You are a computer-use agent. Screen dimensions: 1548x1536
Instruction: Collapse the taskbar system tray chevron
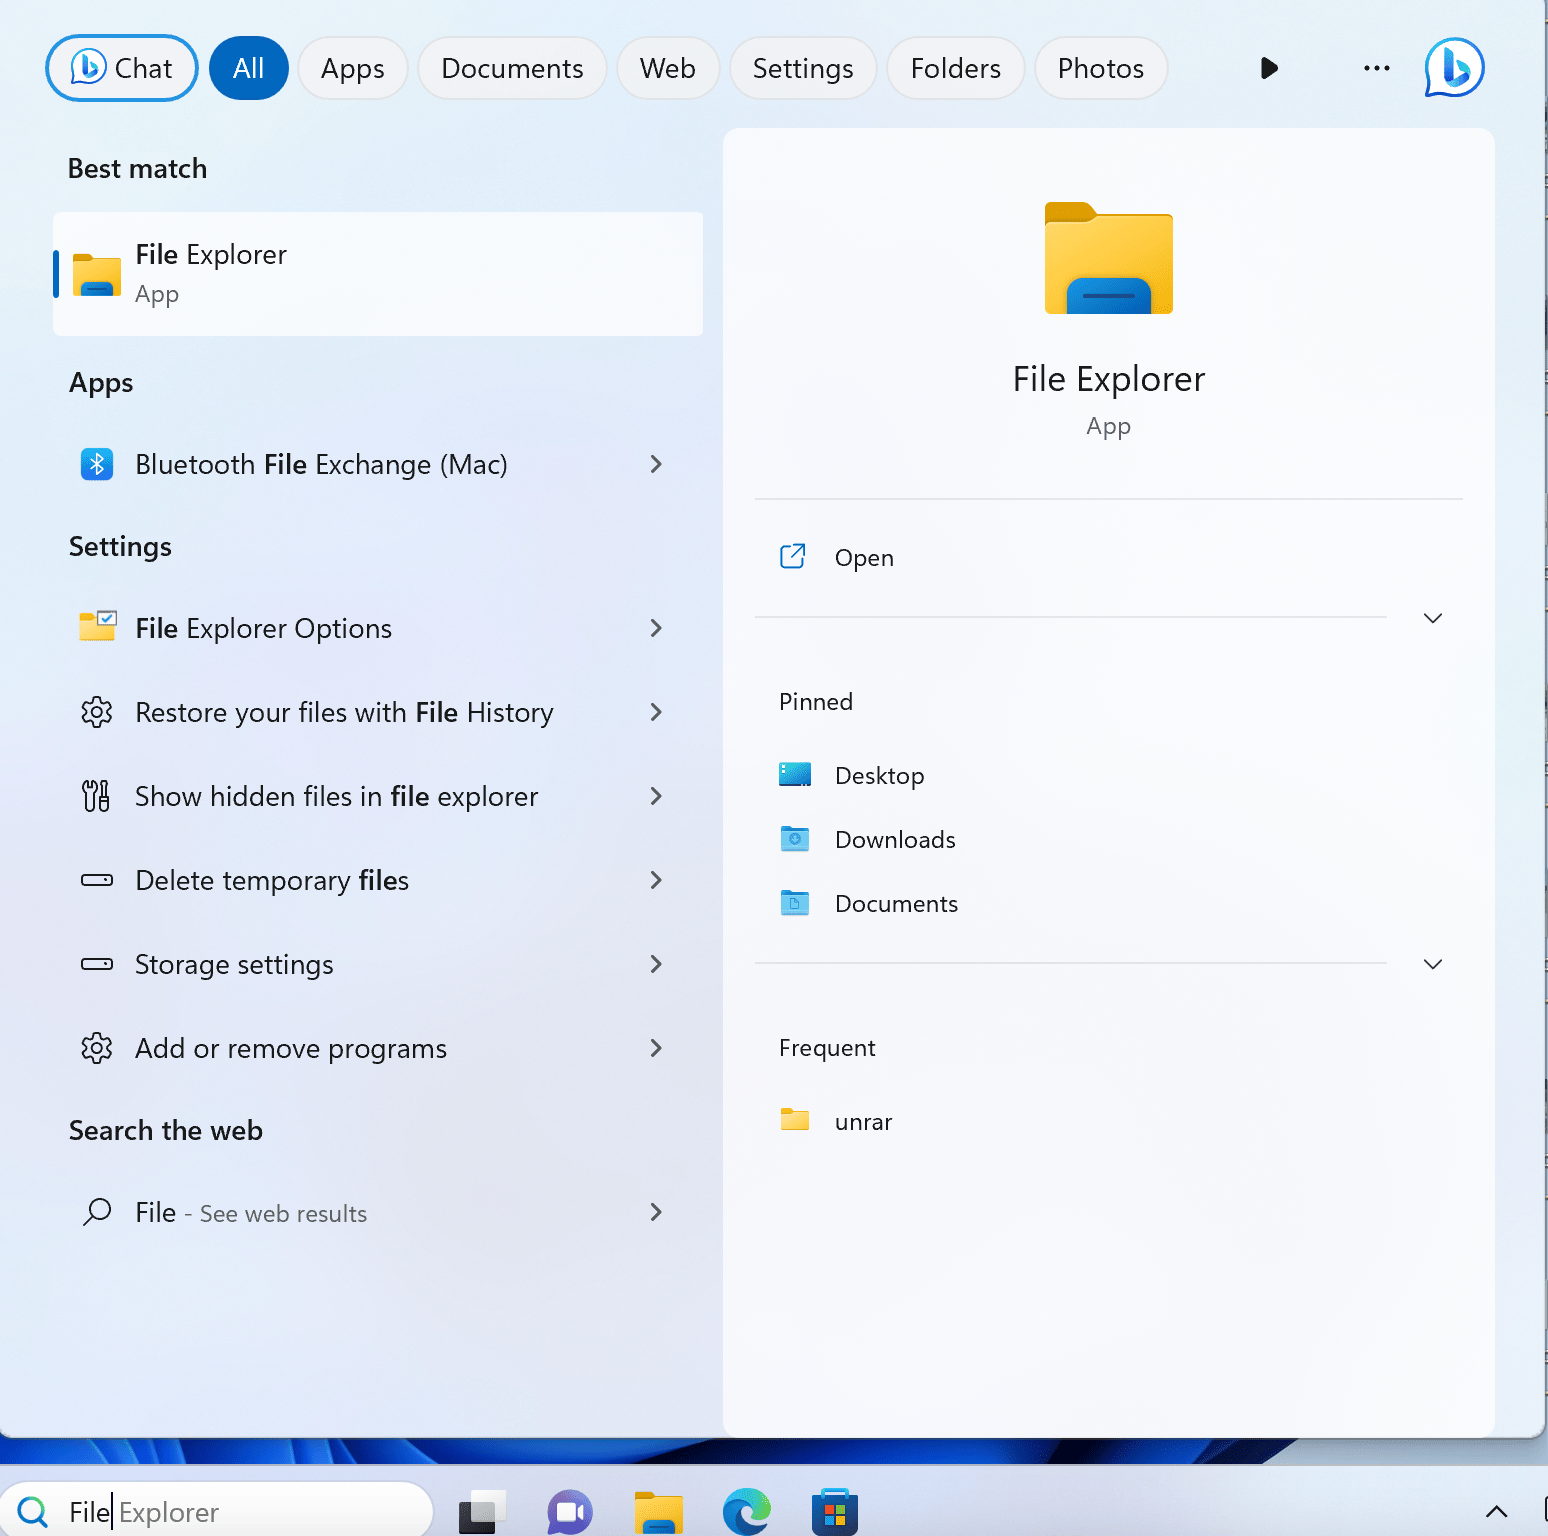[1496, 1512]
